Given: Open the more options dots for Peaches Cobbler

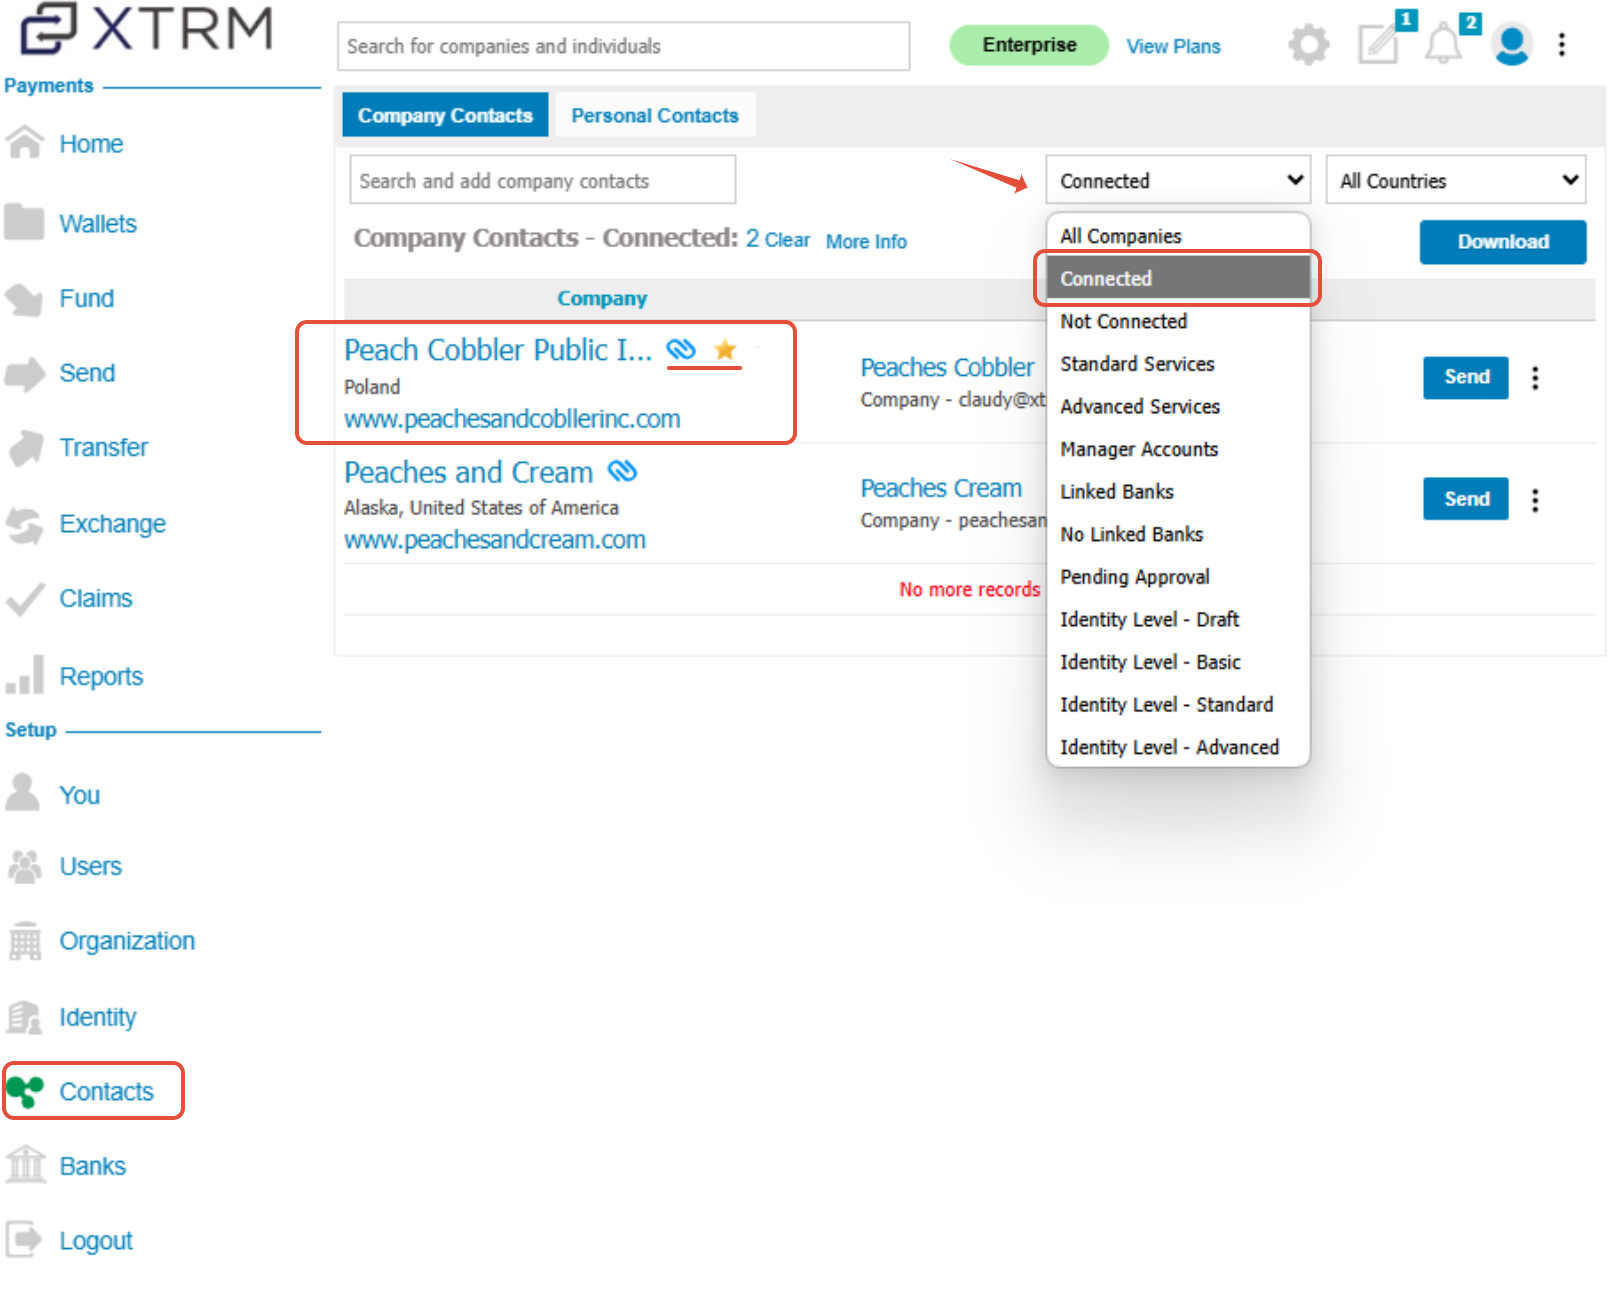Looking at the screenshot, I should (1535, 378).
